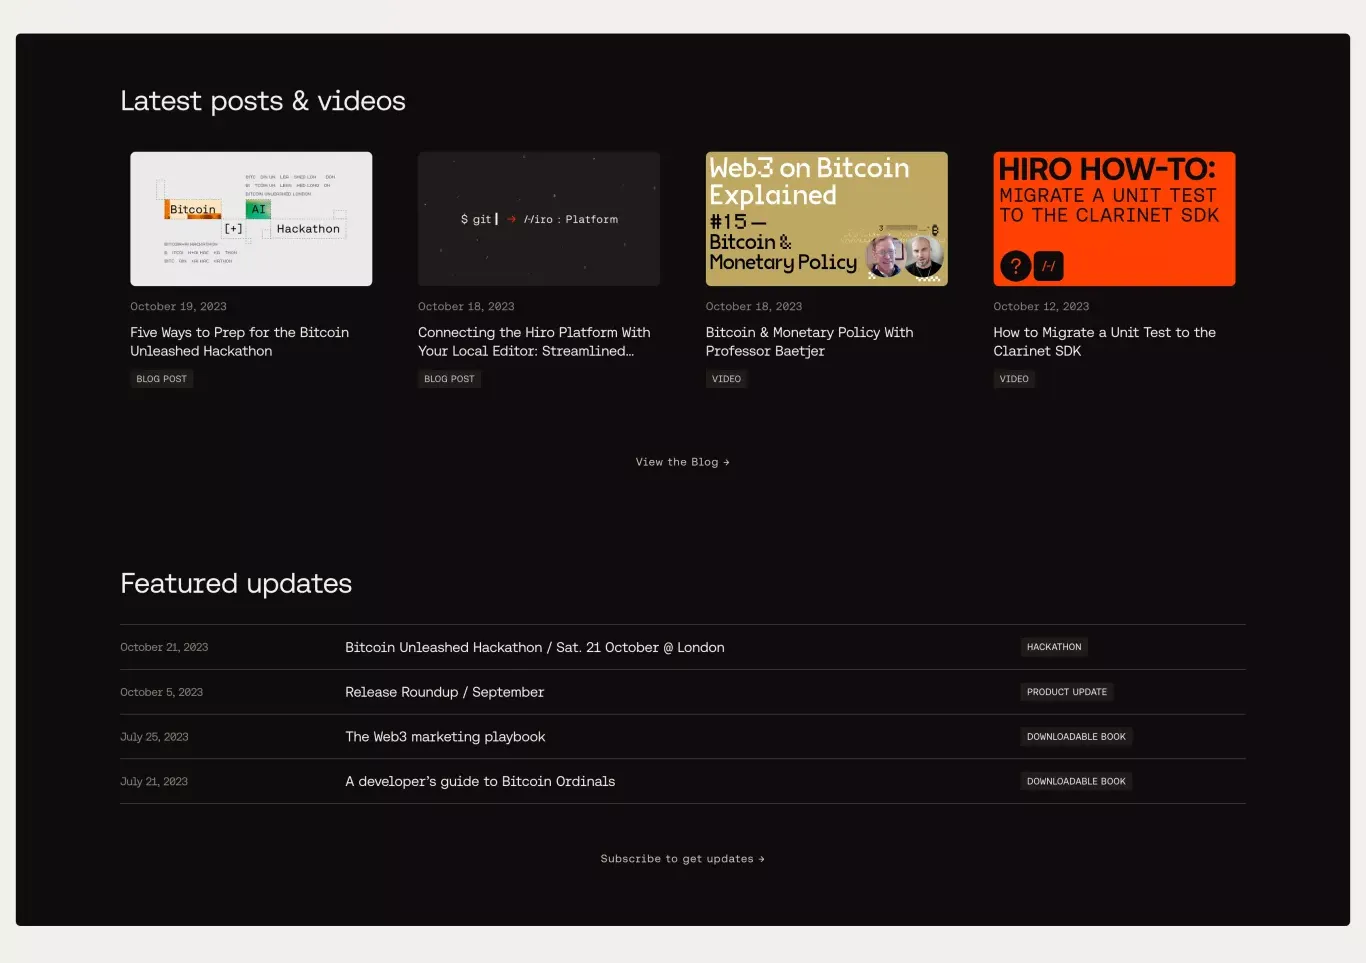
Task: Click BLOG POST tag under Five Ways post
Action: tap(162, 379)
